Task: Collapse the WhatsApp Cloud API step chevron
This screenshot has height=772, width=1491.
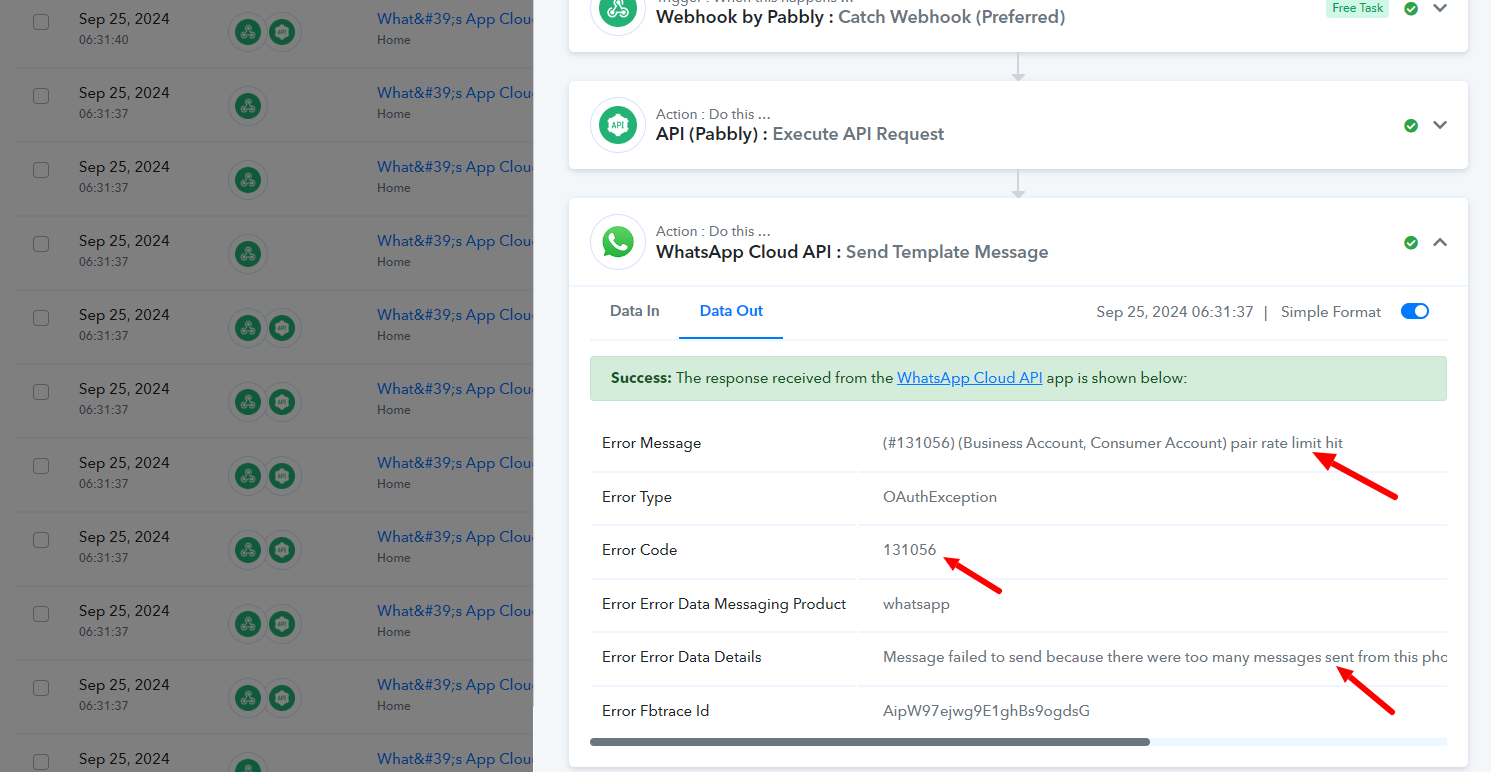Action: tap(1440, 242)
